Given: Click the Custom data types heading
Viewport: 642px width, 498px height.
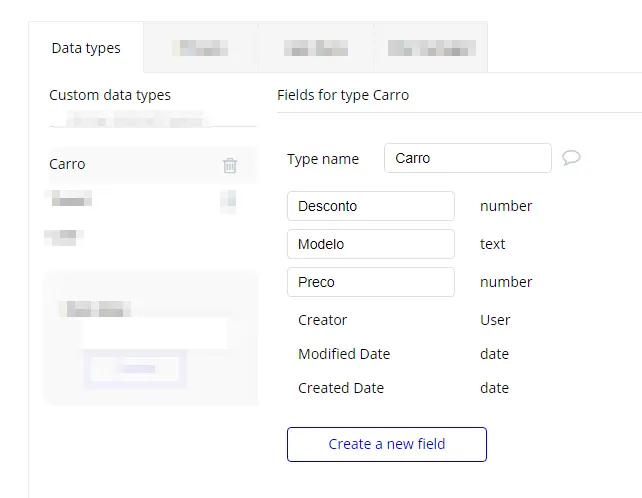Looking at the screenshot, I should click(x=110, y=96).
